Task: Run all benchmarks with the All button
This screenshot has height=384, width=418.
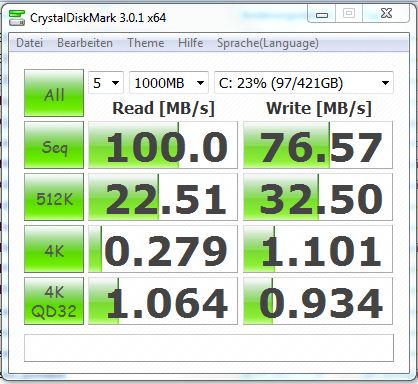Action: click(54, 93)
